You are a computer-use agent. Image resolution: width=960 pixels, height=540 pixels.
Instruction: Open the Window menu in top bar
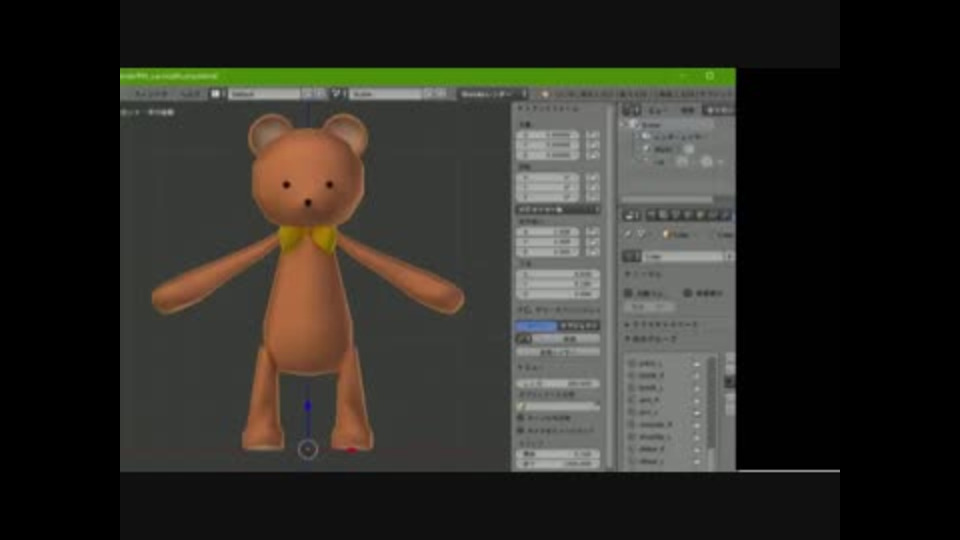[x=151, y=94]
